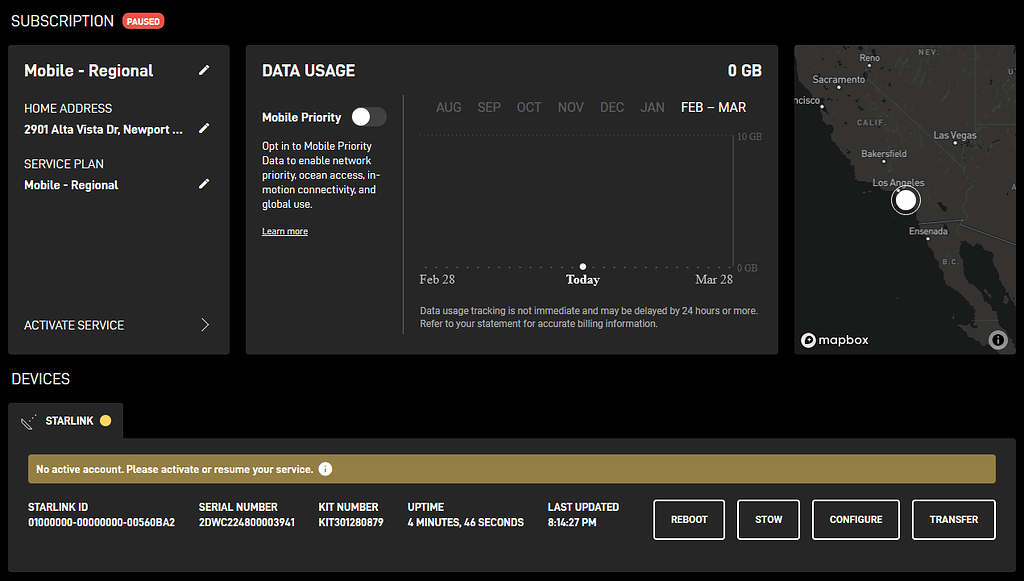This screenshot has width=1024, height=581.
Task: Edit the home address pencil icon
Action: (x=204, y=129)
